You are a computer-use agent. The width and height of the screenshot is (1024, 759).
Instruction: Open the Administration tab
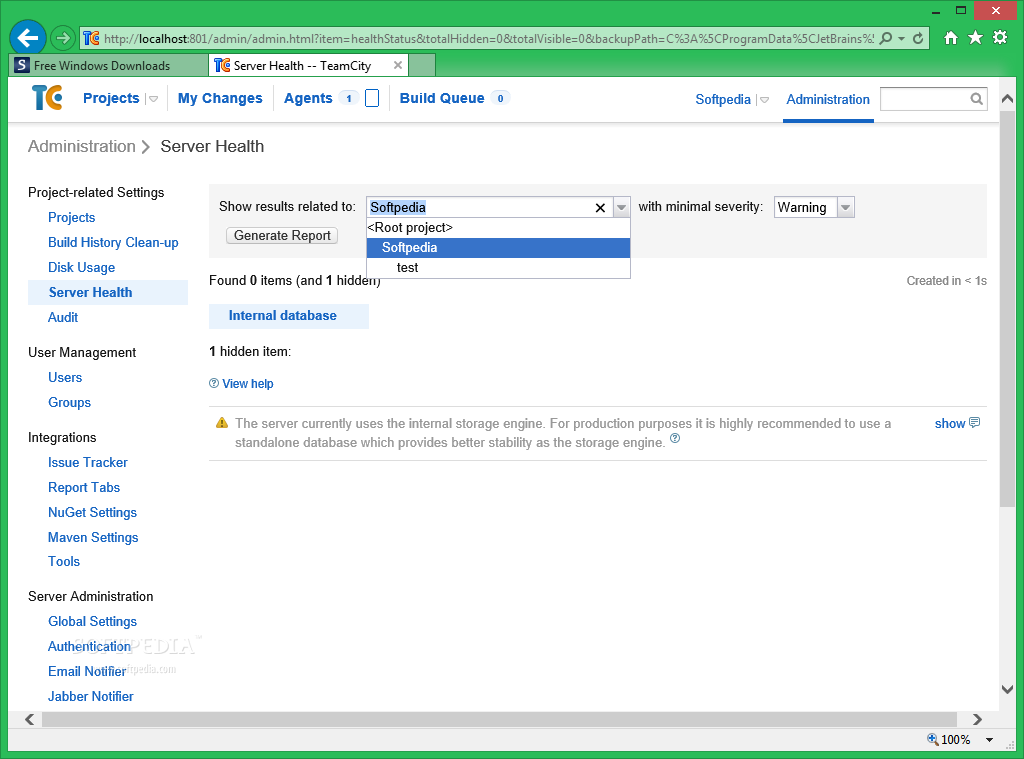tap(827, 99)
